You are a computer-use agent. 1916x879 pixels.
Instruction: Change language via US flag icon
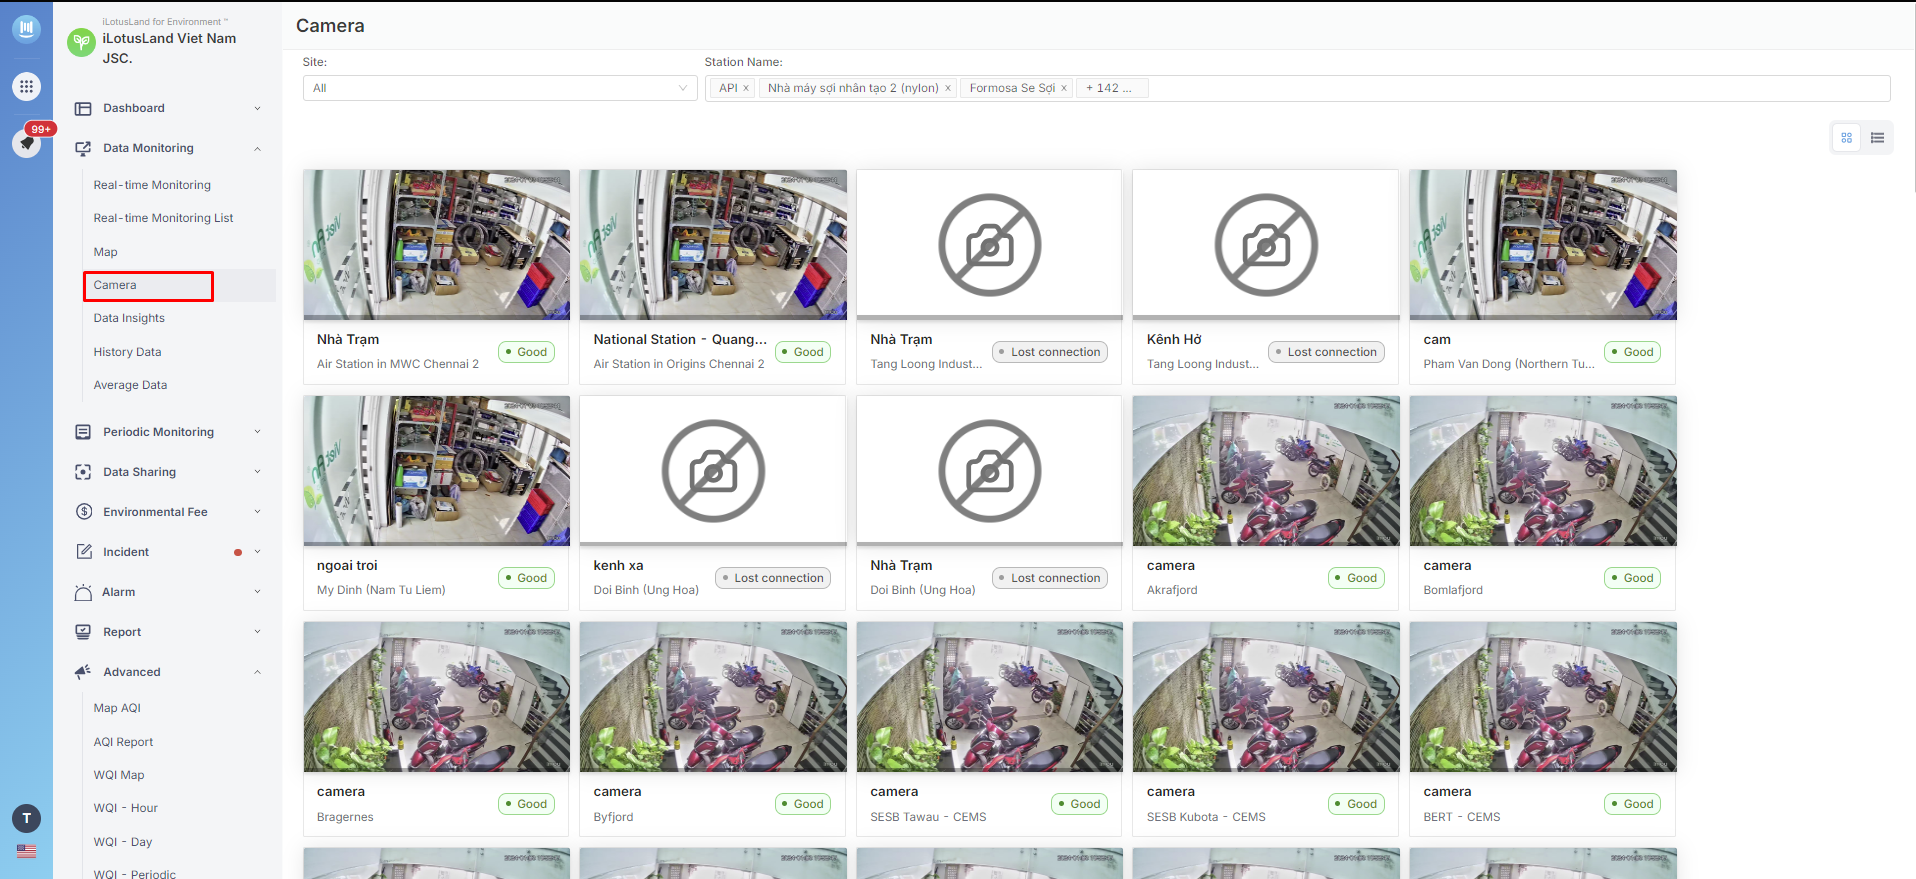click(27, 851)
